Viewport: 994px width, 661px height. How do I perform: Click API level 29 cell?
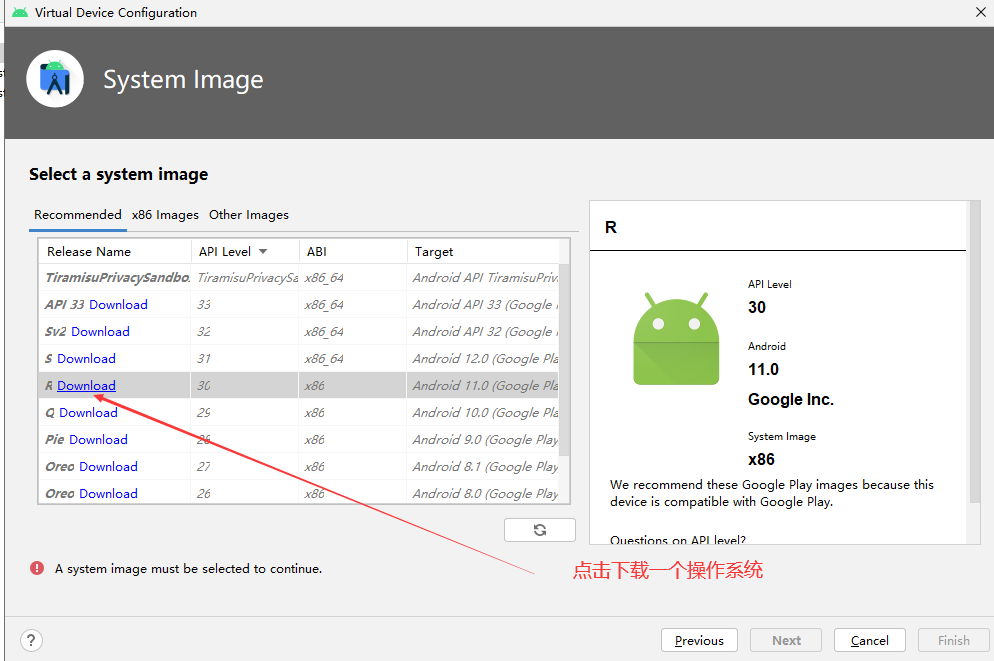click(x=245, y=413)
